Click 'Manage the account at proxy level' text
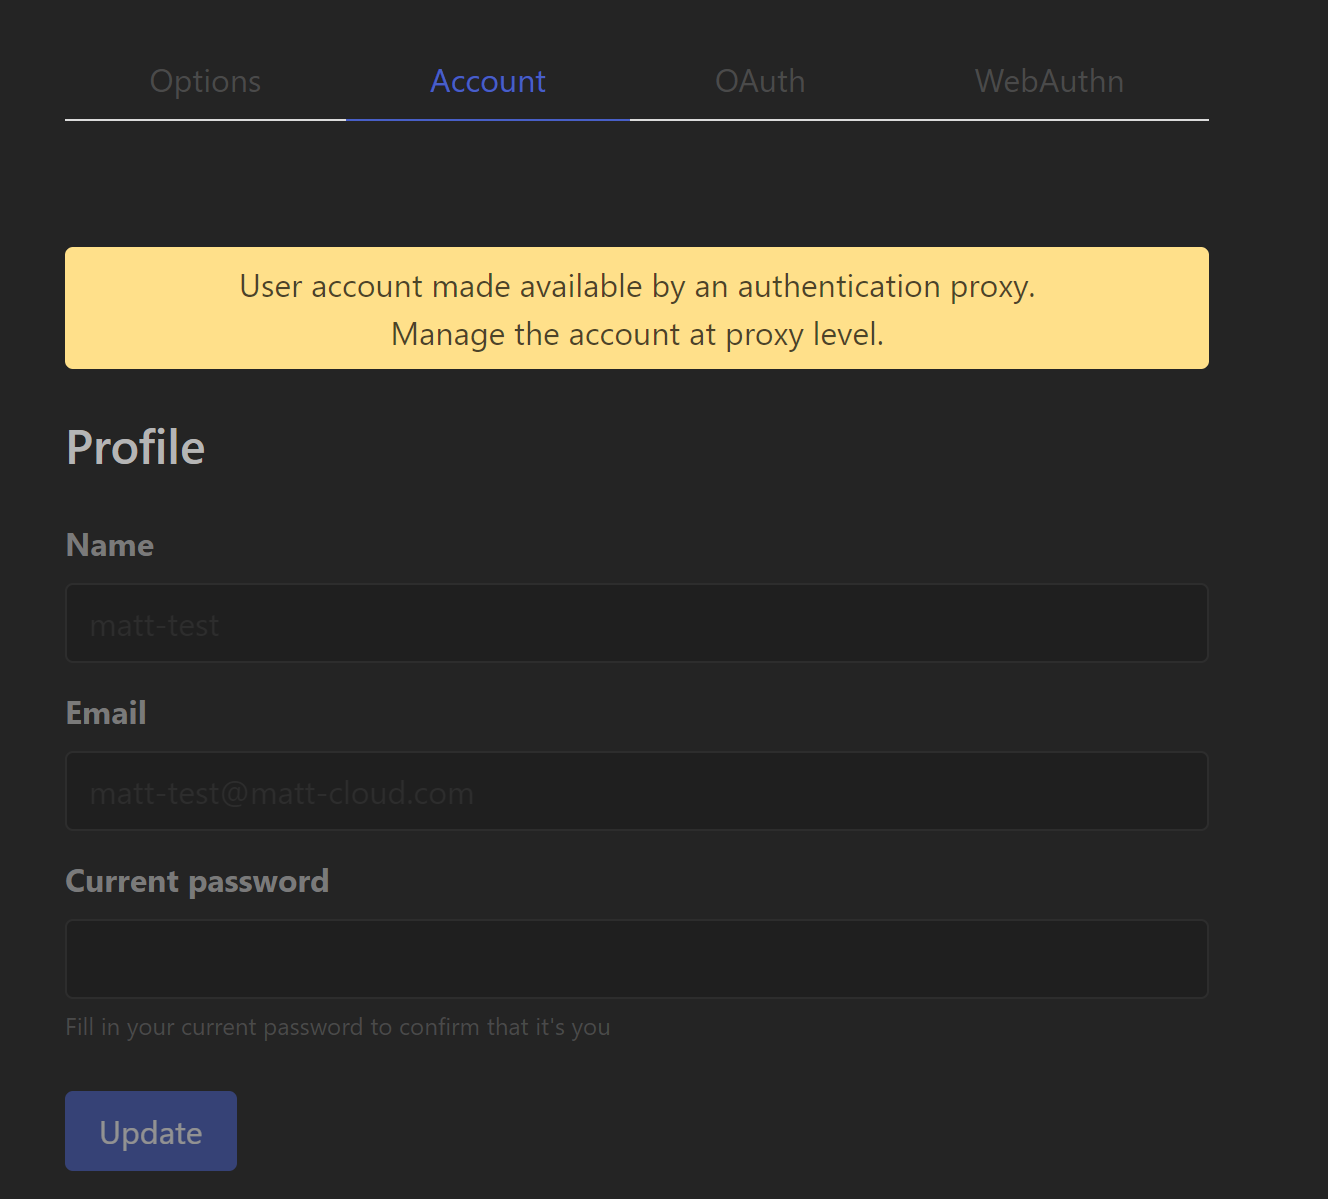The width and height of the screenshot is (1328, 1199). point(637,334)
